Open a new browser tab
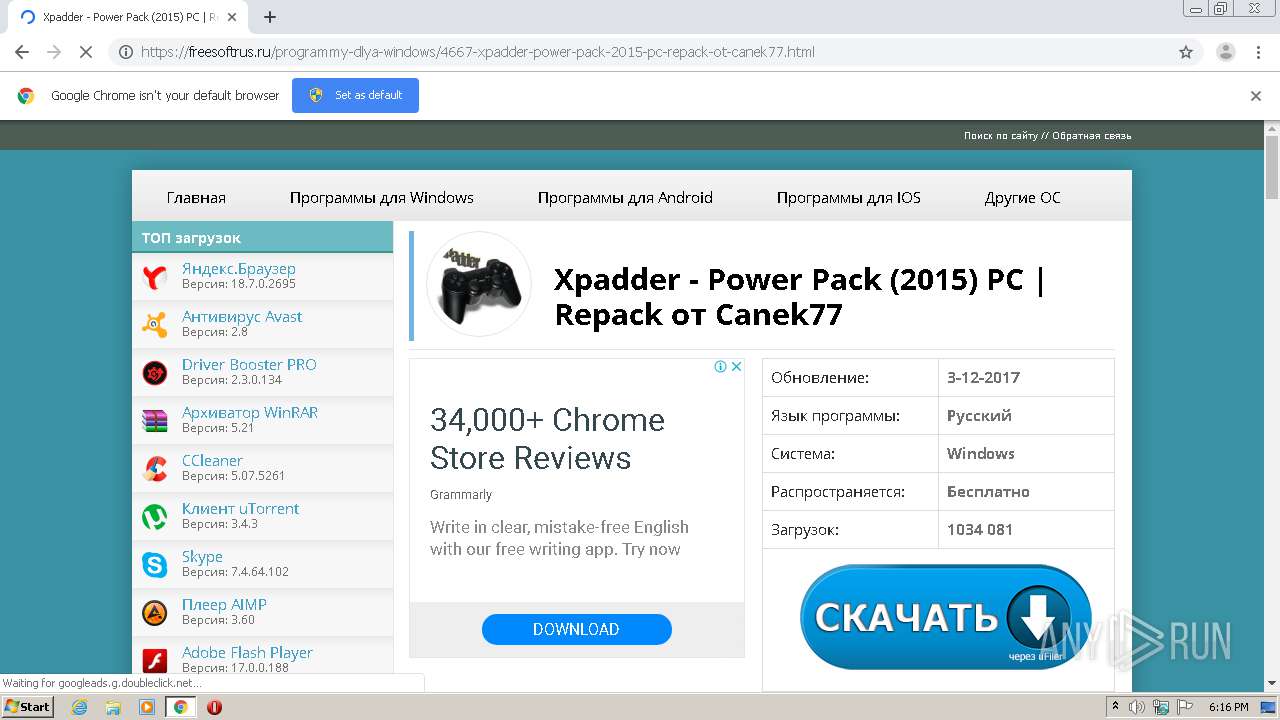1280x720 pixels. pos(270,17)
